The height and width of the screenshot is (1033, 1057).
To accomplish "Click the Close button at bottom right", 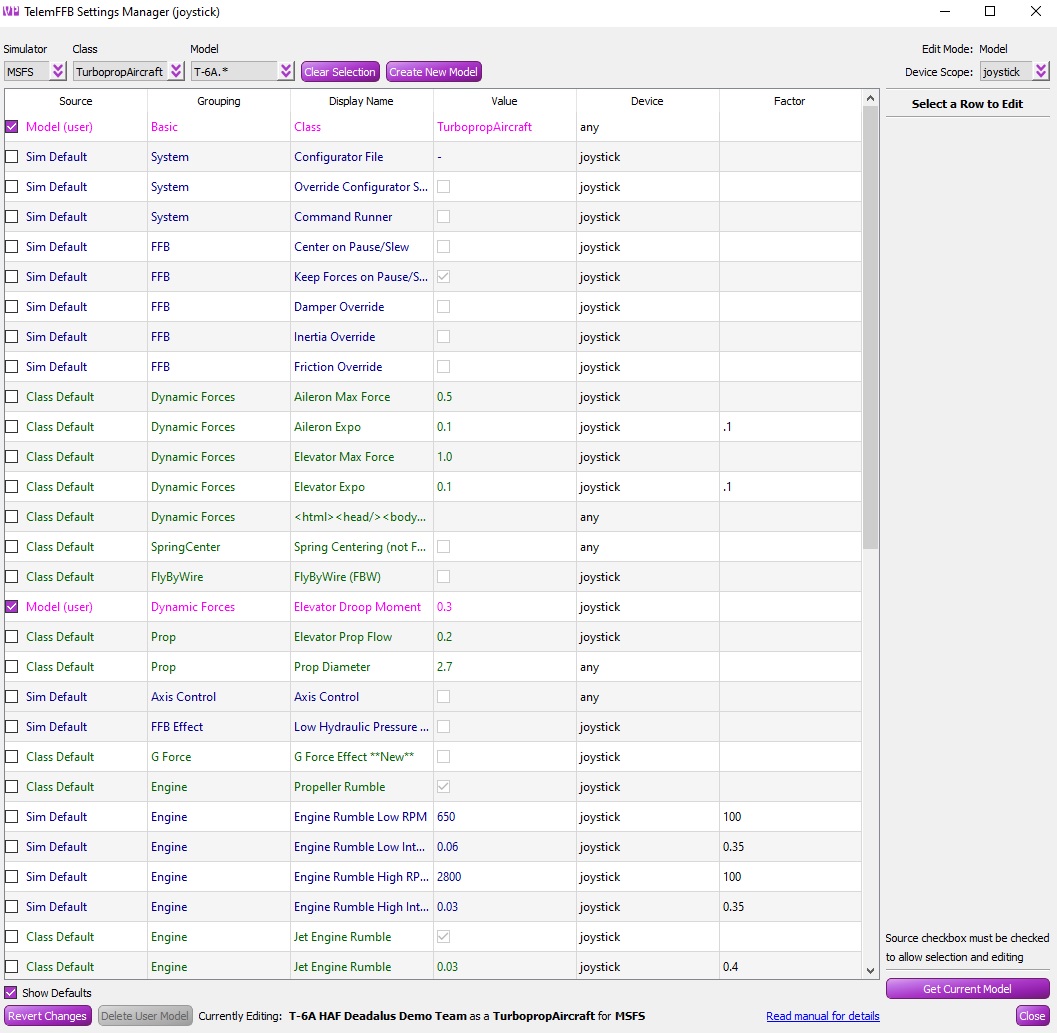I will coord(1032,1015).
